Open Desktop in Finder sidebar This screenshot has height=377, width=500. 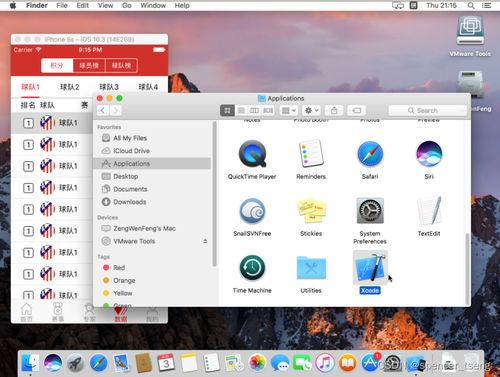(152, 176)
